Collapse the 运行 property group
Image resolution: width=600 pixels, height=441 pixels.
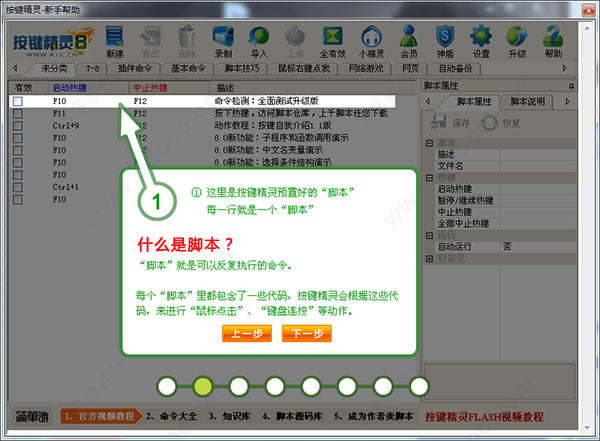429,235
